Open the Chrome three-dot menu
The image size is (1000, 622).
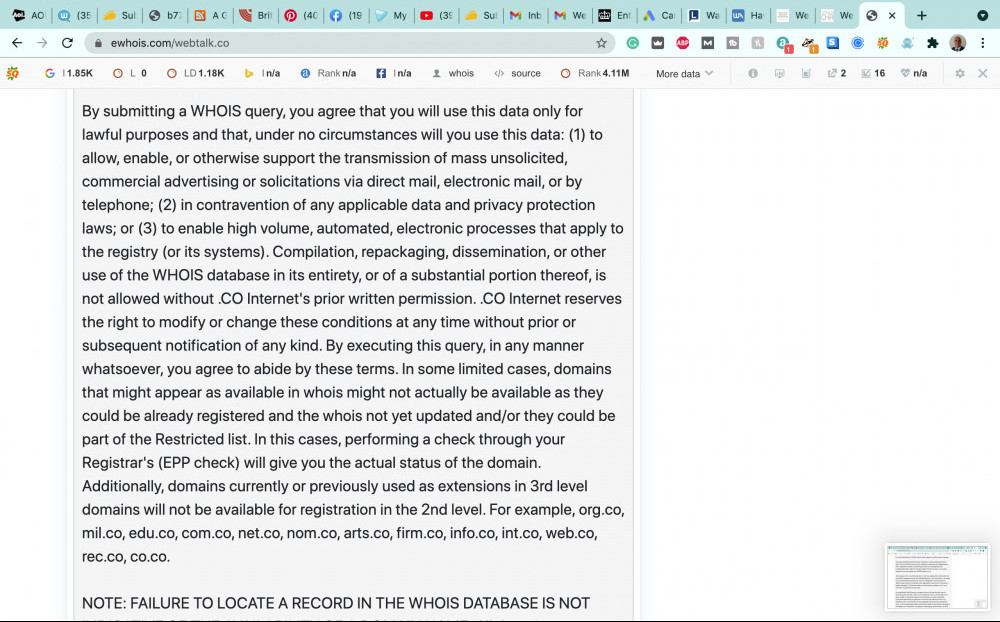pos(983,43)
